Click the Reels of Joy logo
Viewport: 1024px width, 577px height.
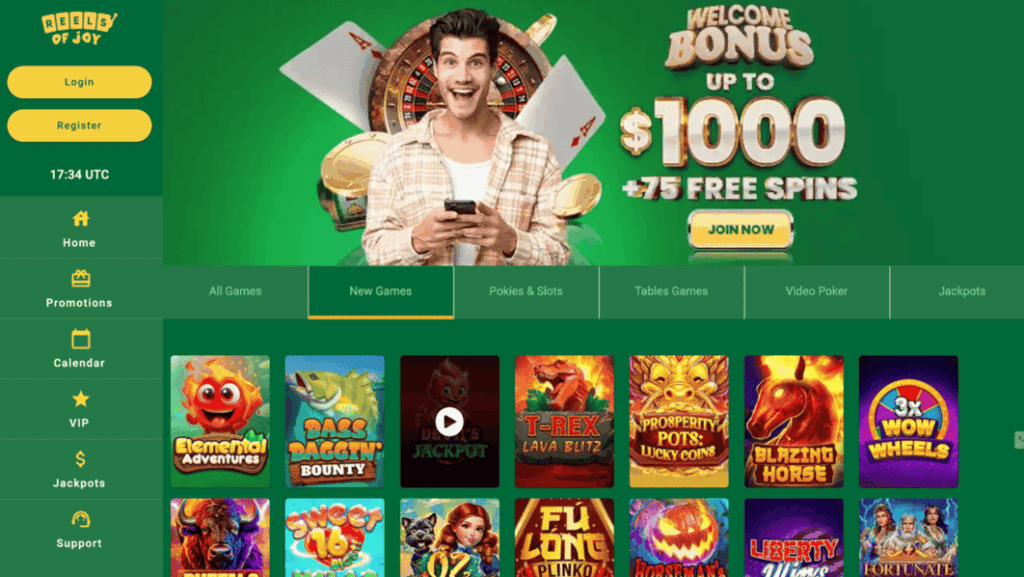click(79, 29)
